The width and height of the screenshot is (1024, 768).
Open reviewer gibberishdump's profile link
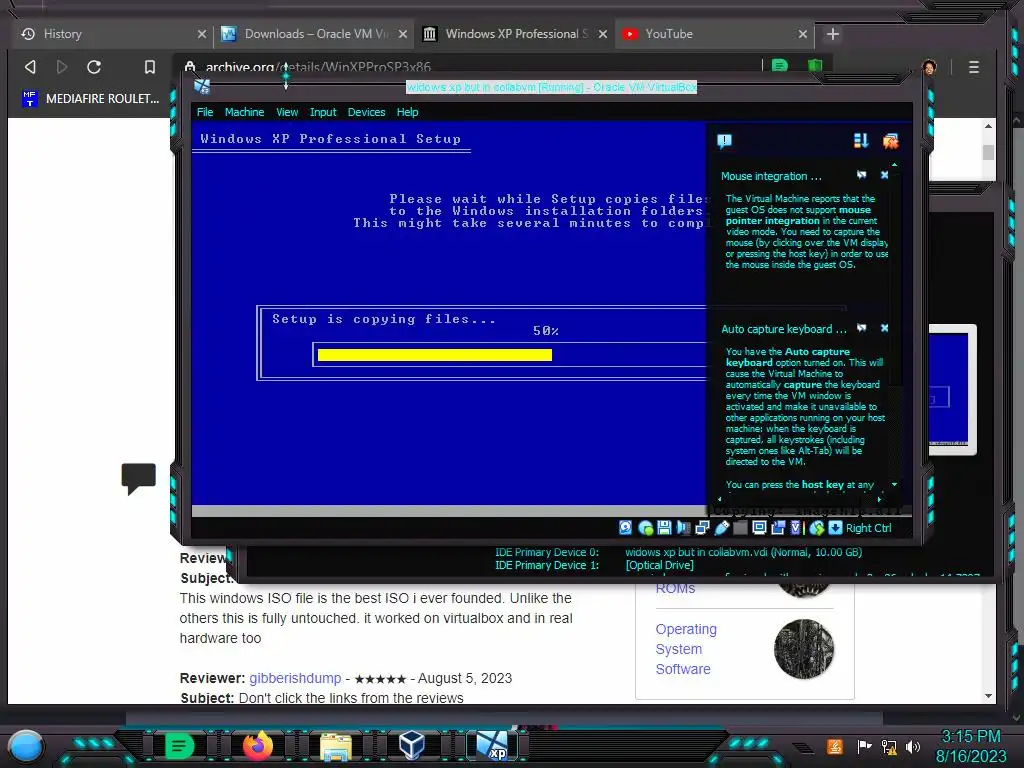point(295,678)
